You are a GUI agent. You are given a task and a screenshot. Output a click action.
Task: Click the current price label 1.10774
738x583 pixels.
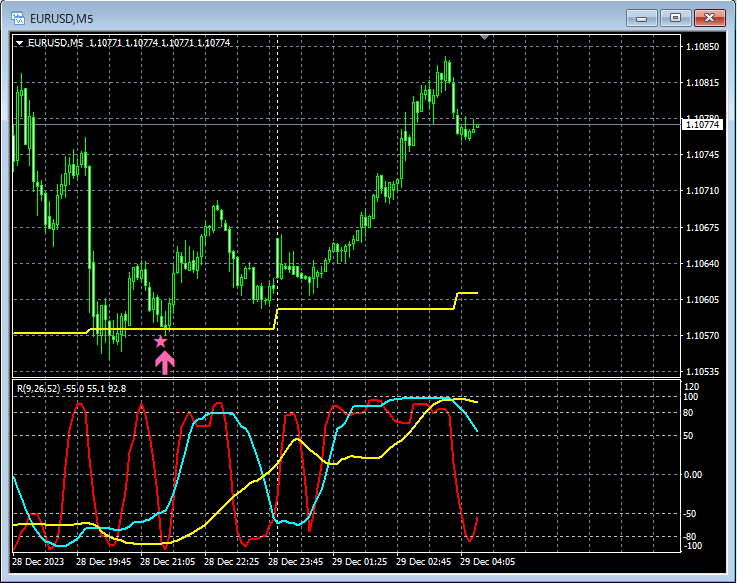pos(702,125)
